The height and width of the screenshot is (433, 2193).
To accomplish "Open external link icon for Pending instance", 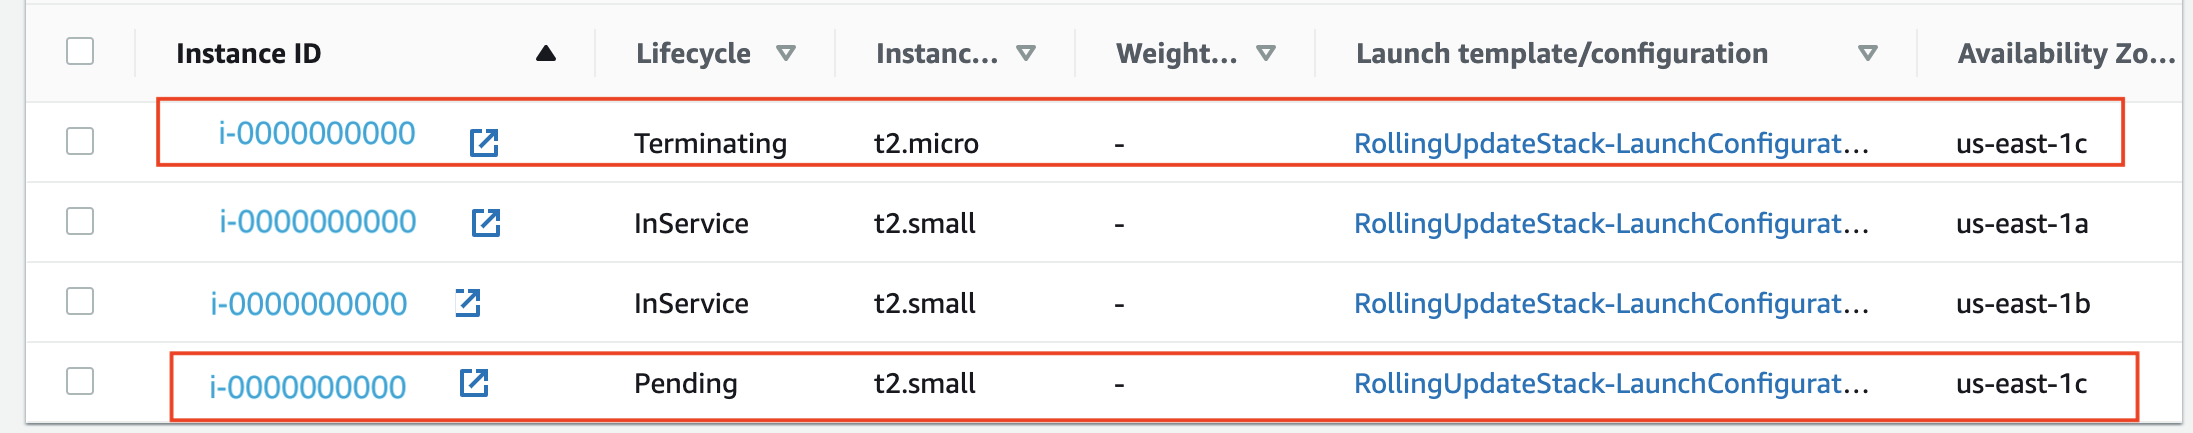I will pos(474,382).
